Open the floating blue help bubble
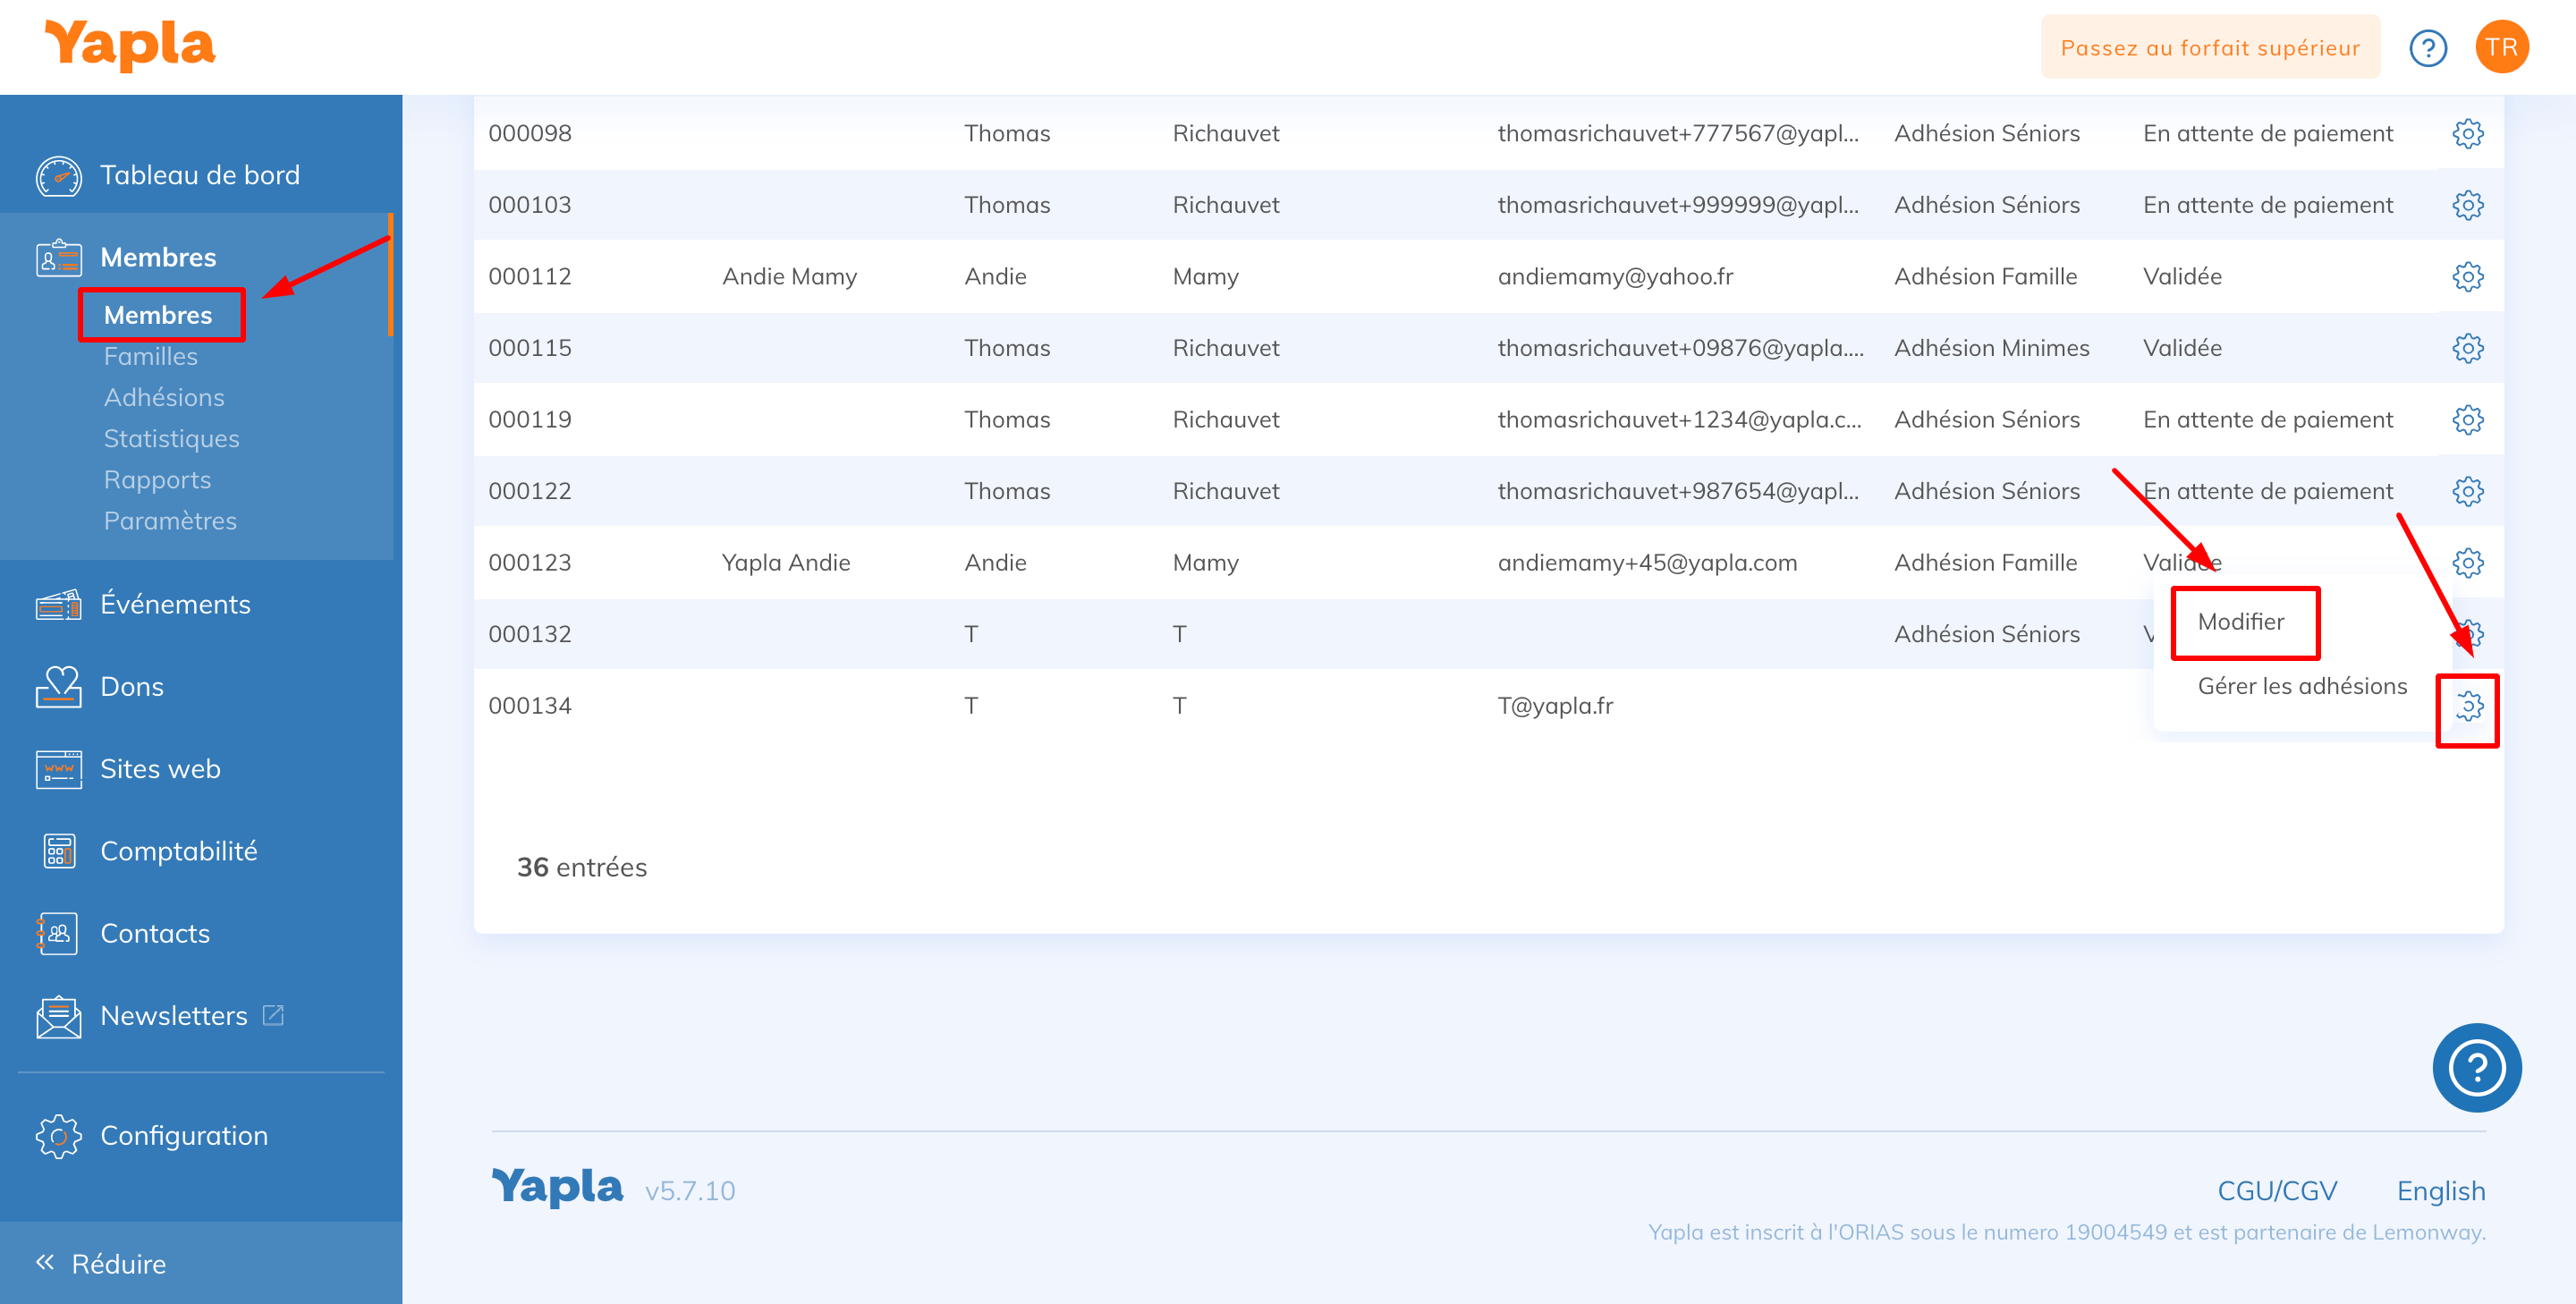 2476,1067
